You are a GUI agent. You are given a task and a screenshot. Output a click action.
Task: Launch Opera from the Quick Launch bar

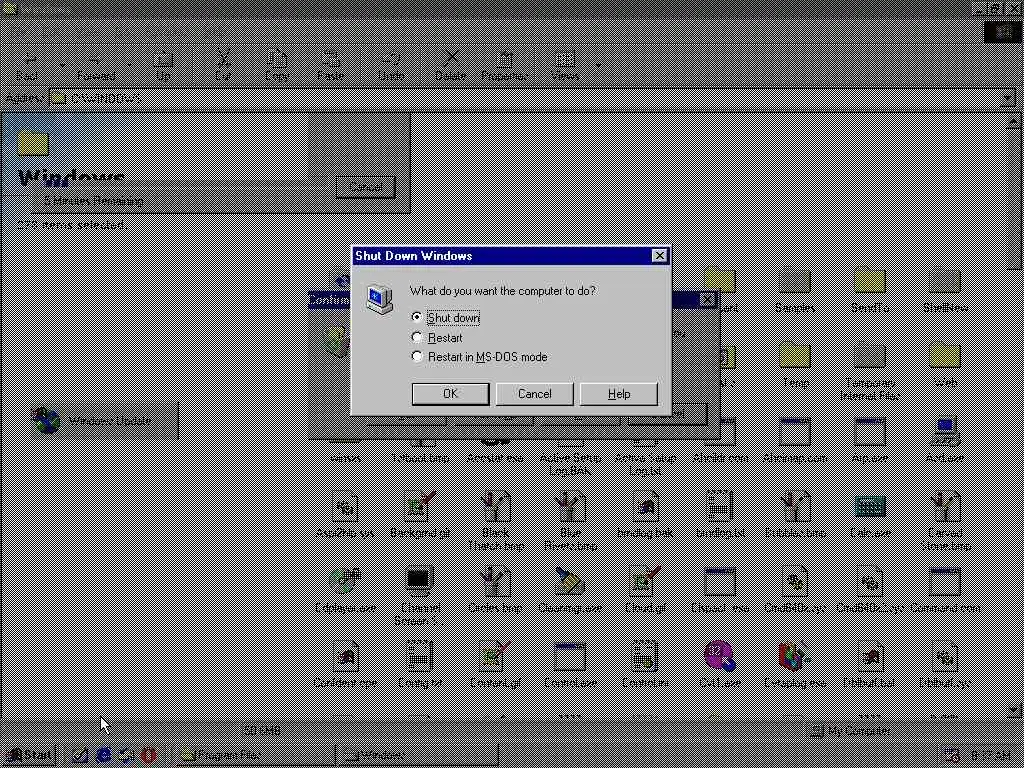tap(149, 756)
